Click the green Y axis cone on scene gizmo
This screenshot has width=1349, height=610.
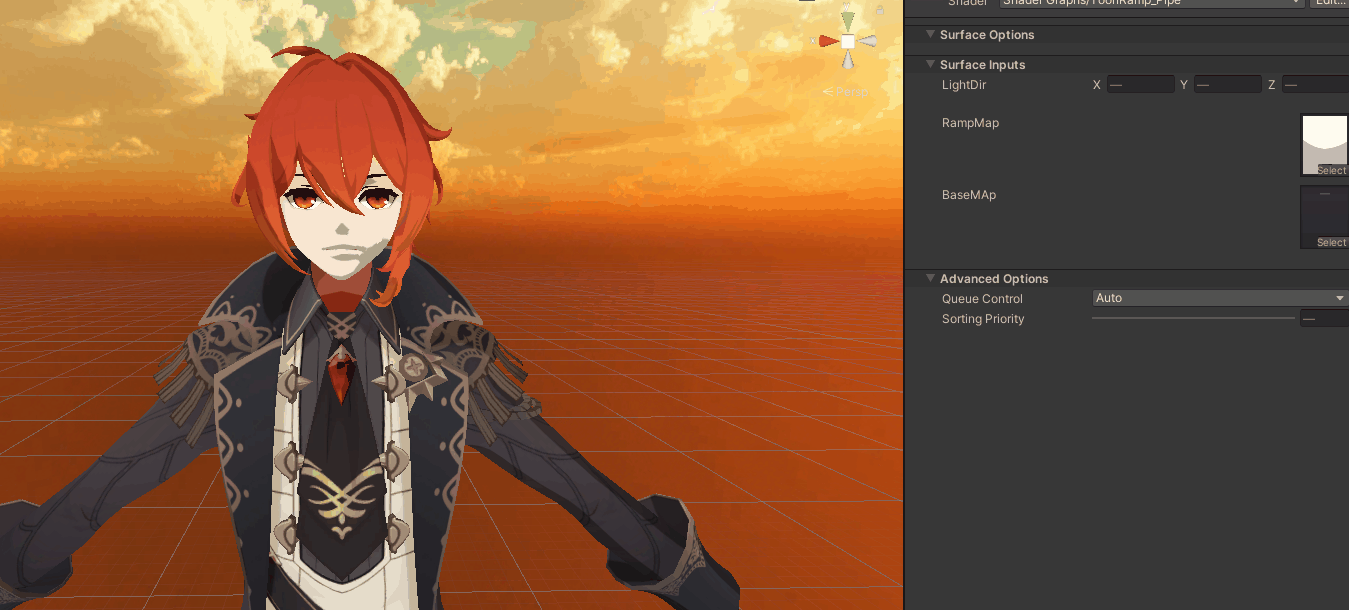click(x=848, y=19)
